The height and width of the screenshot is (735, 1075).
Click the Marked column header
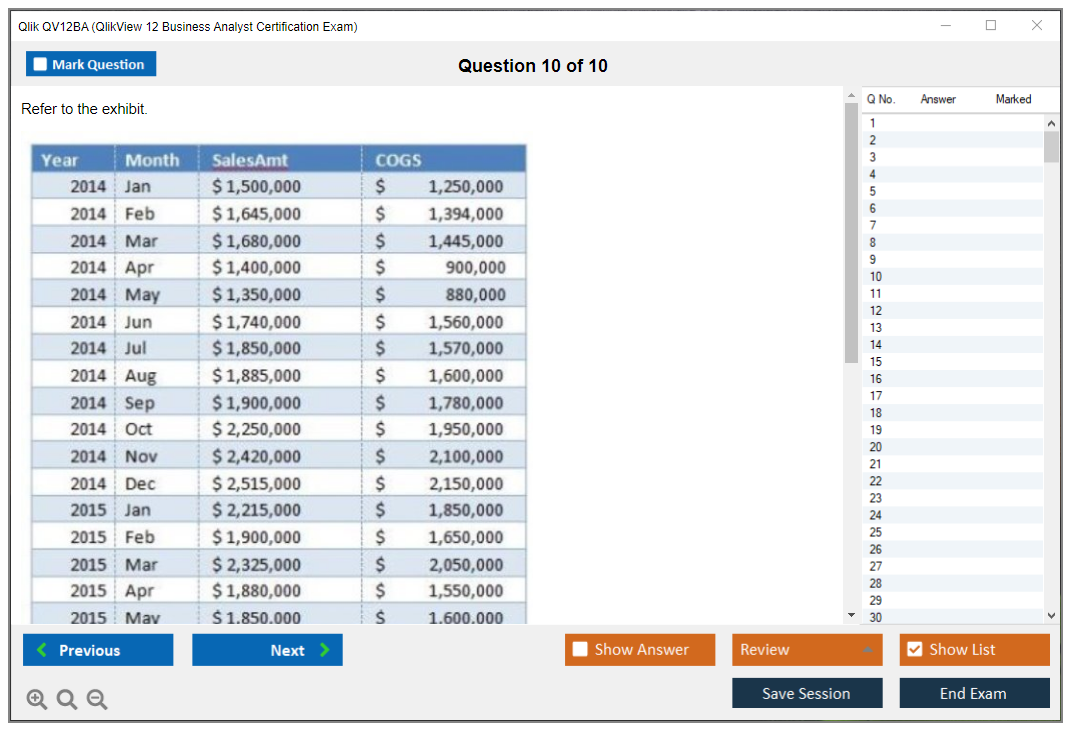point(1013,99)
